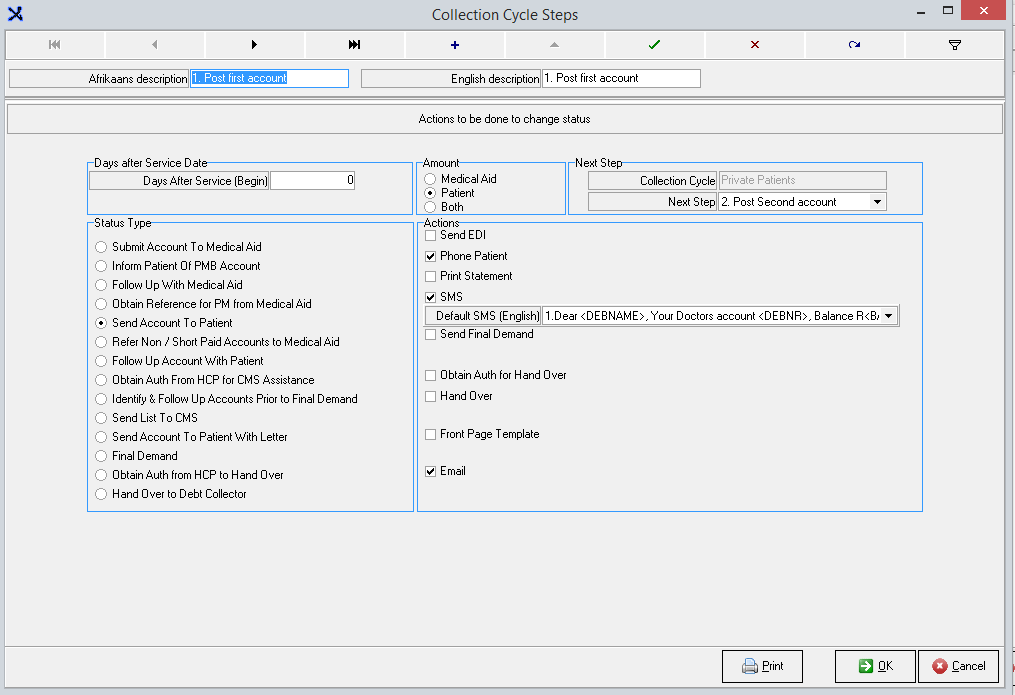Click Days After Service input field
Viewport: 1015px width, 695px height.
pyautogui.click(x=312, y=181)
